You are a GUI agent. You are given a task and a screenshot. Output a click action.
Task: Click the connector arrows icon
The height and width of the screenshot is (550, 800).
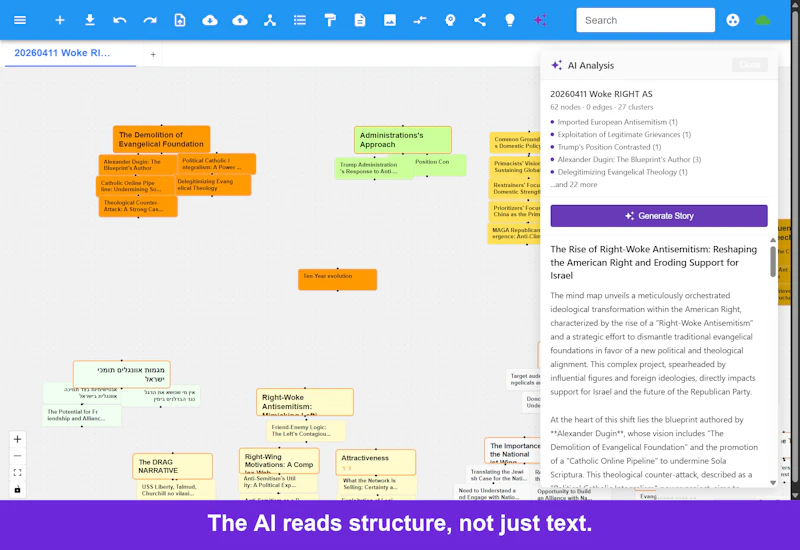[x=420, y=20]
